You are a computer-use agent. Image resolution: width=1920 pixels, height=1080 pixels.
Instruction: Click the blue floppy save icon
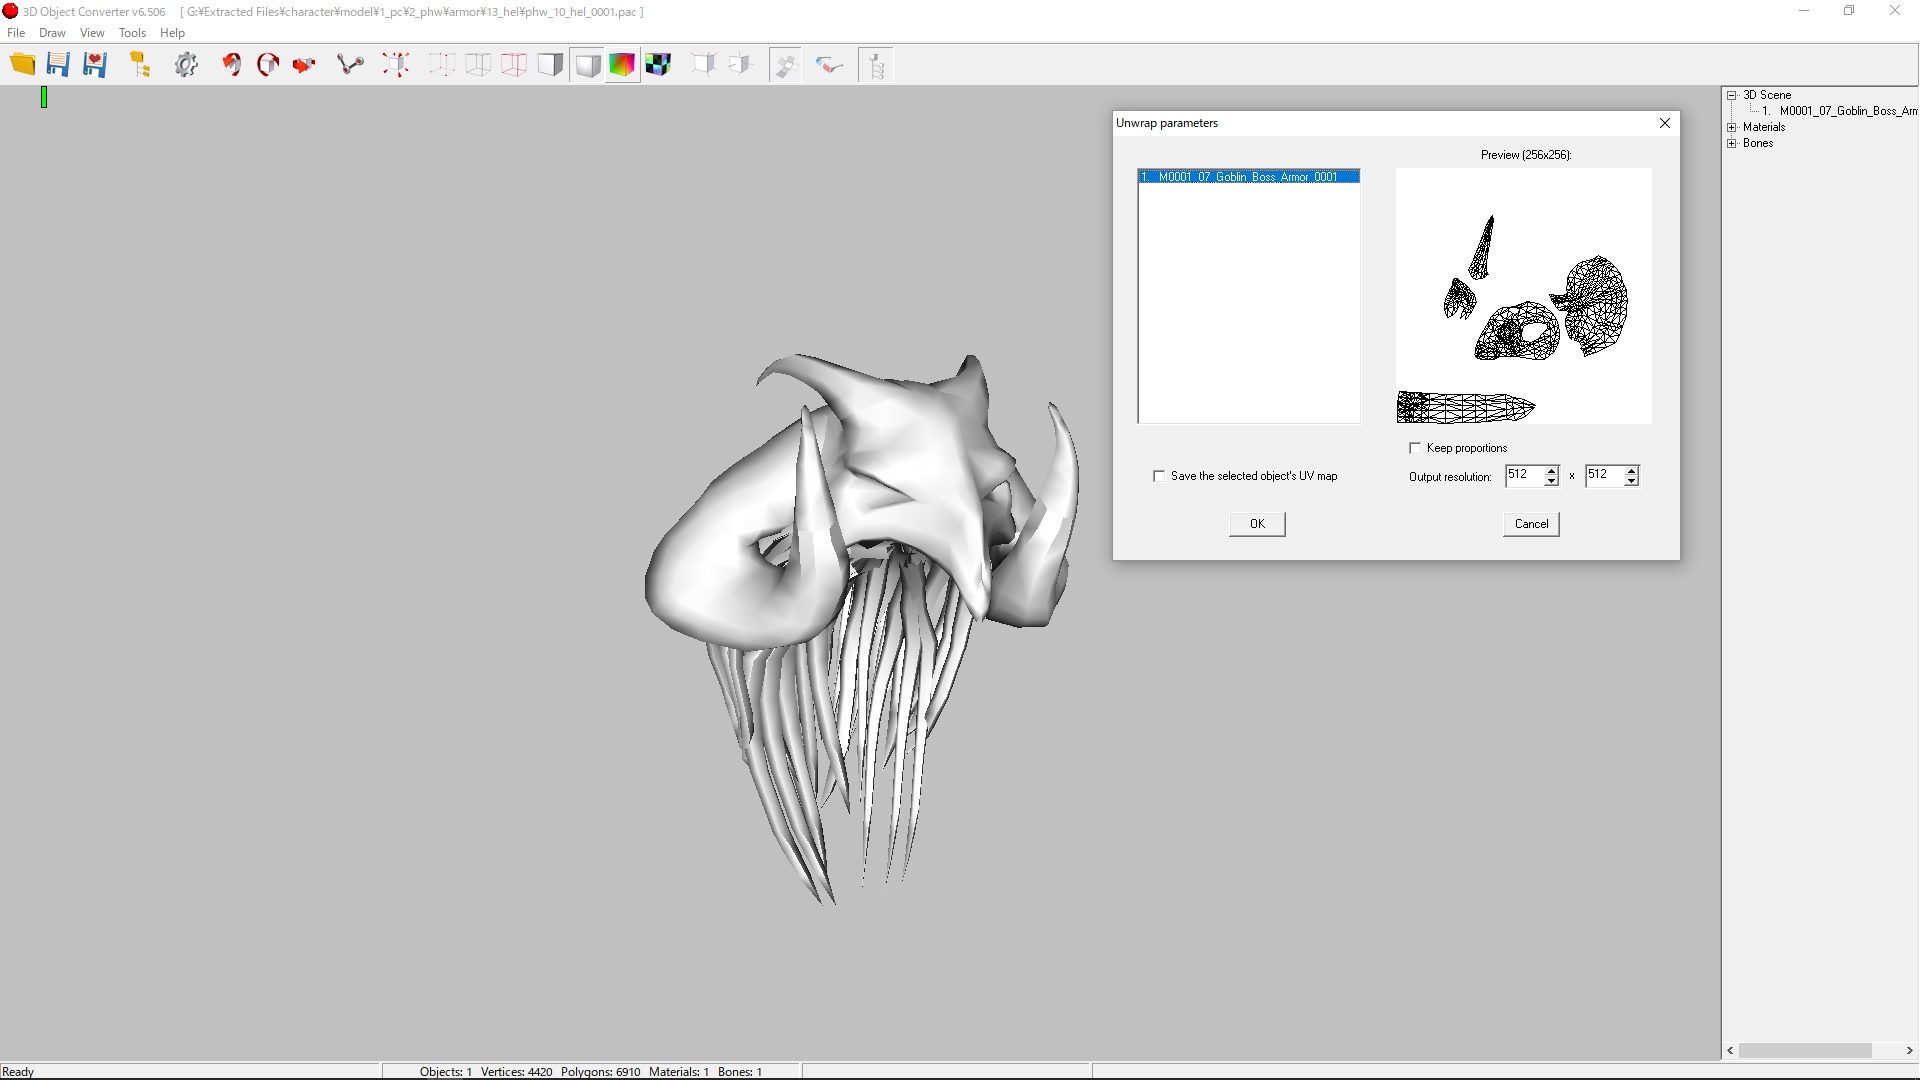point(58,65)
